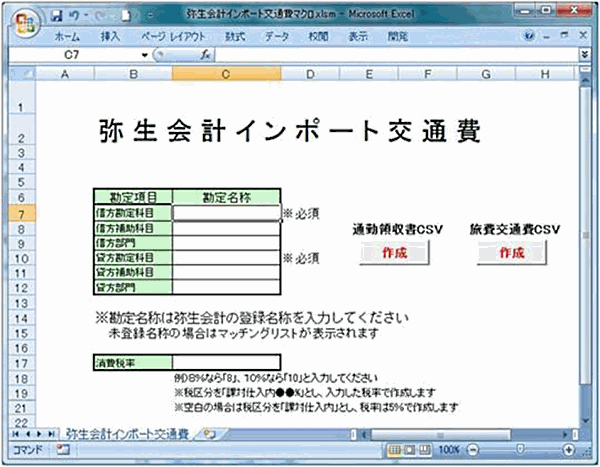The width and height of the screenshot is (600, 467).
Task: Switch to the ページ レイアウト tab
Action: point(173,37)
